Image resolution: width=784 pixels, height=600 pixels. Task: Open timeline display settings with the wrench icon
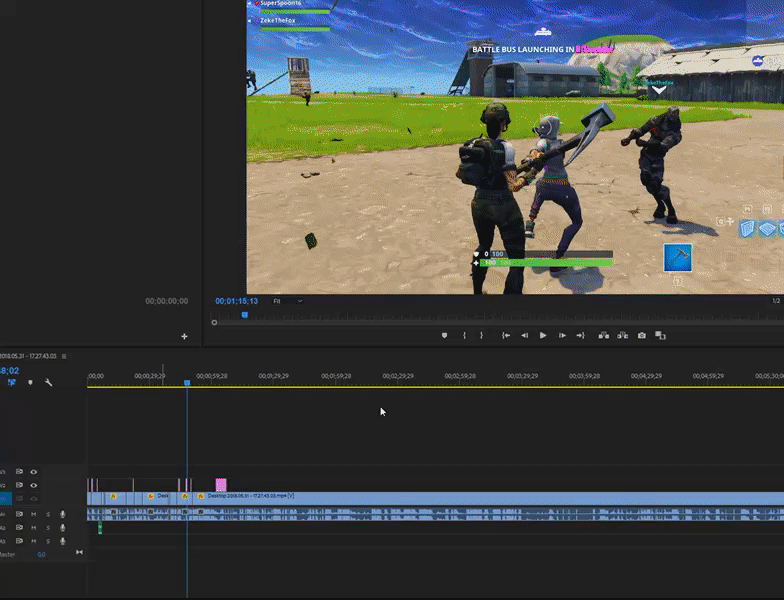[x=48, y=382]
